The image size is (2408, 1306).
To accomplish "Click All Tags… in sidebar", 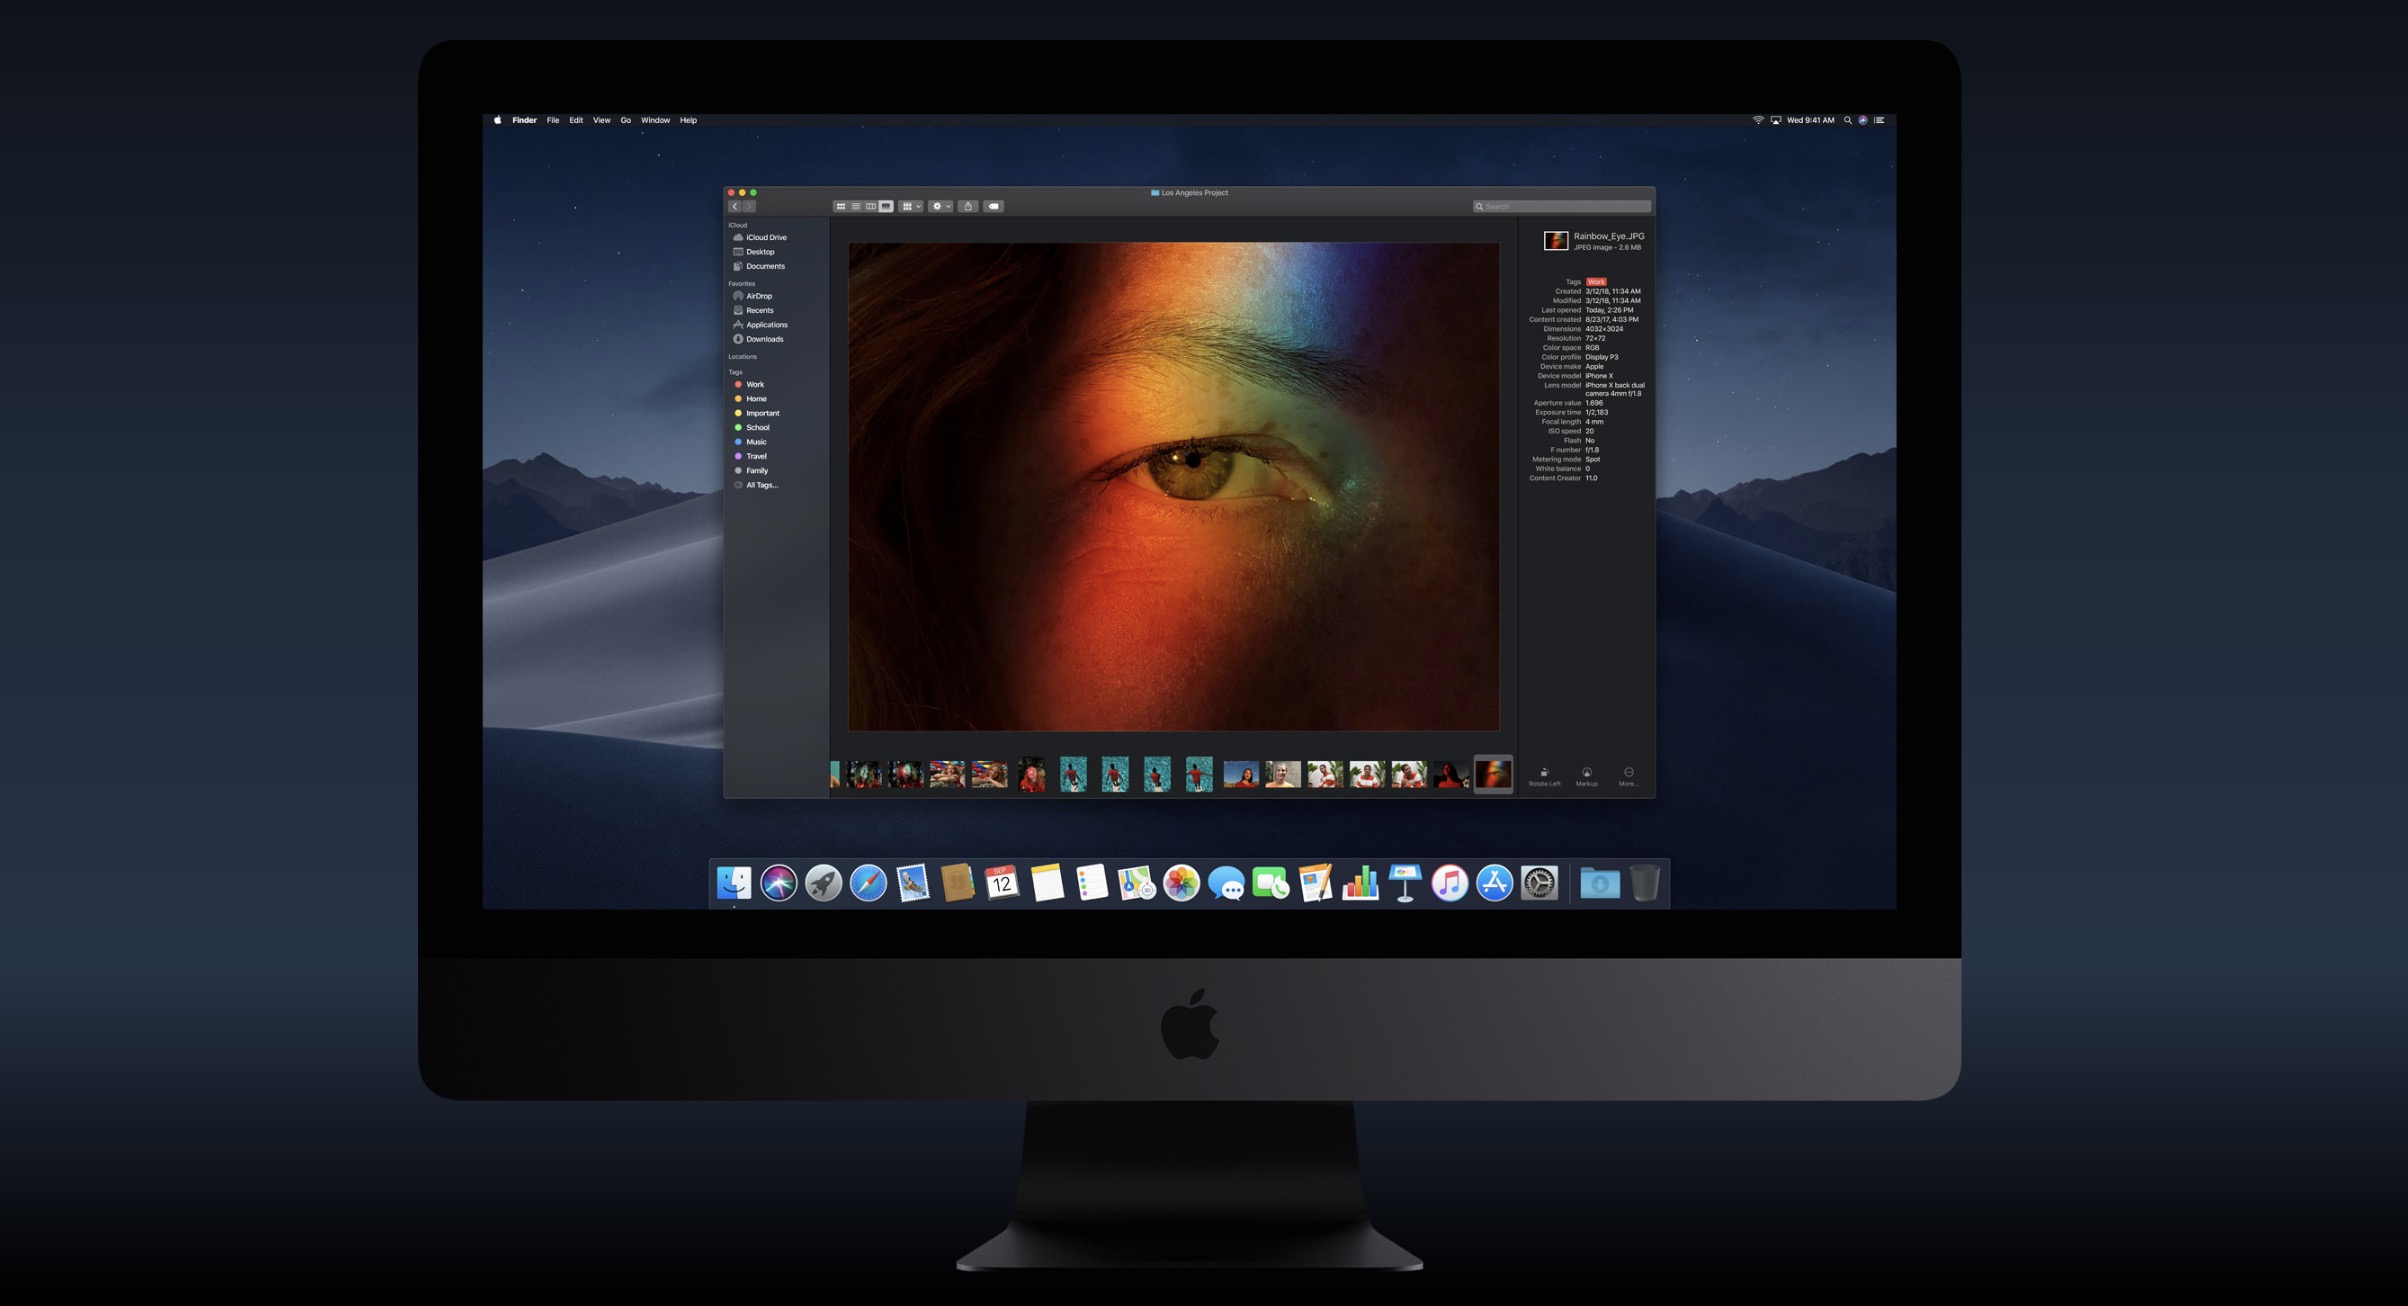I will coord(761,485).
